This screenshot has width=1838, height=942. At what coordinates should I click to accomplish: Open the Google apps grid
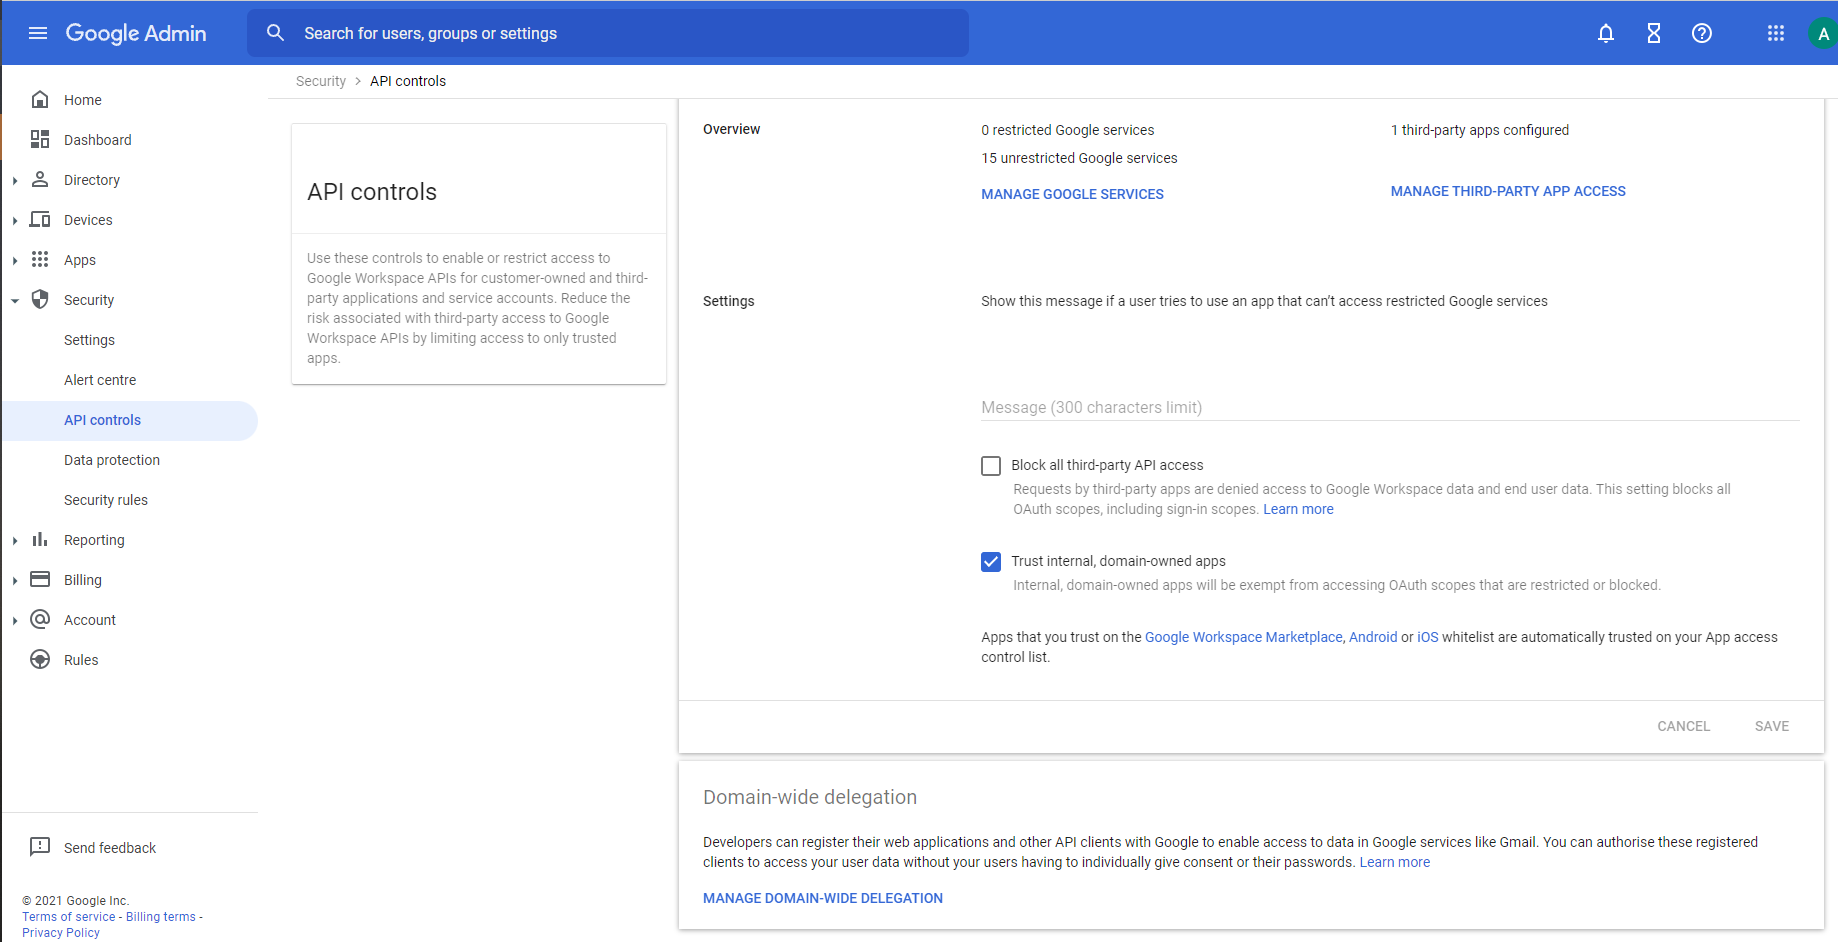1776,33
